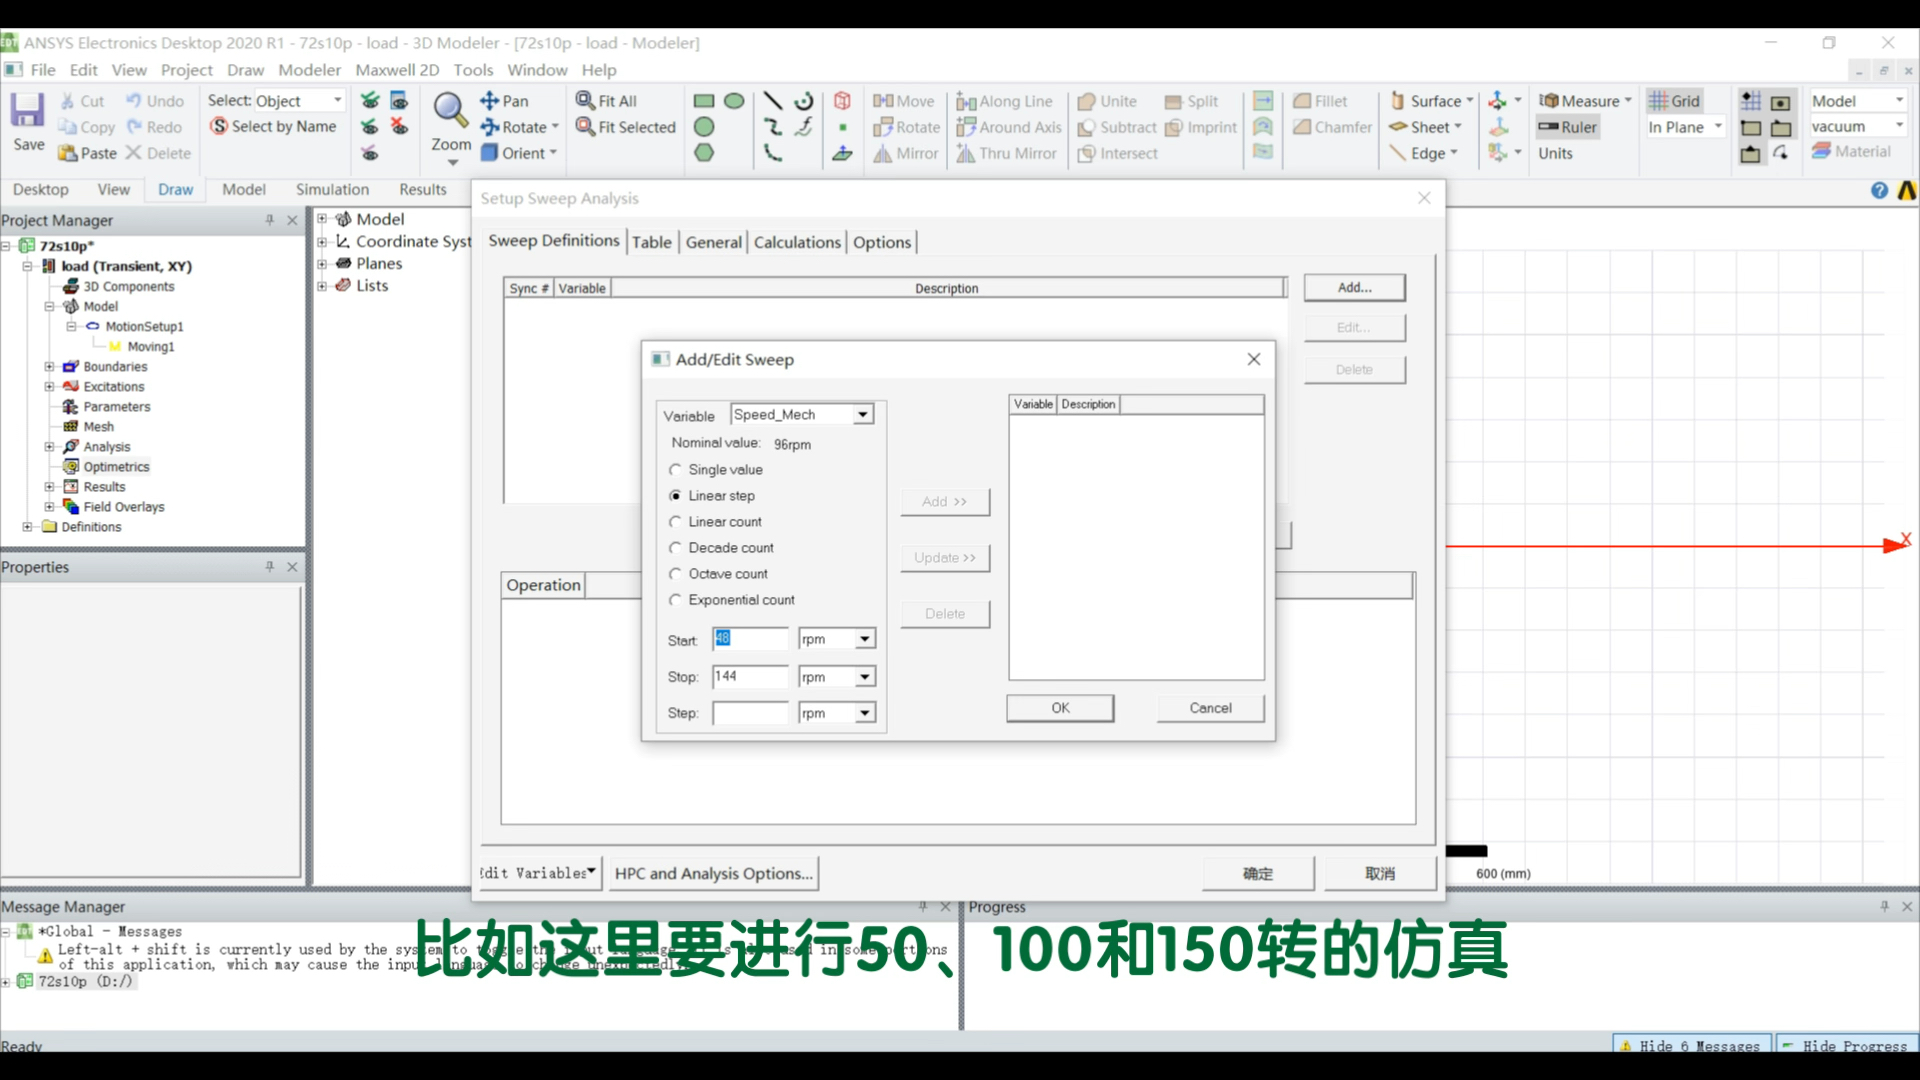Click the Chamfer icon
Image resolution: width=1920 pixels, height=1080 pixels.
coord(1331,127)
